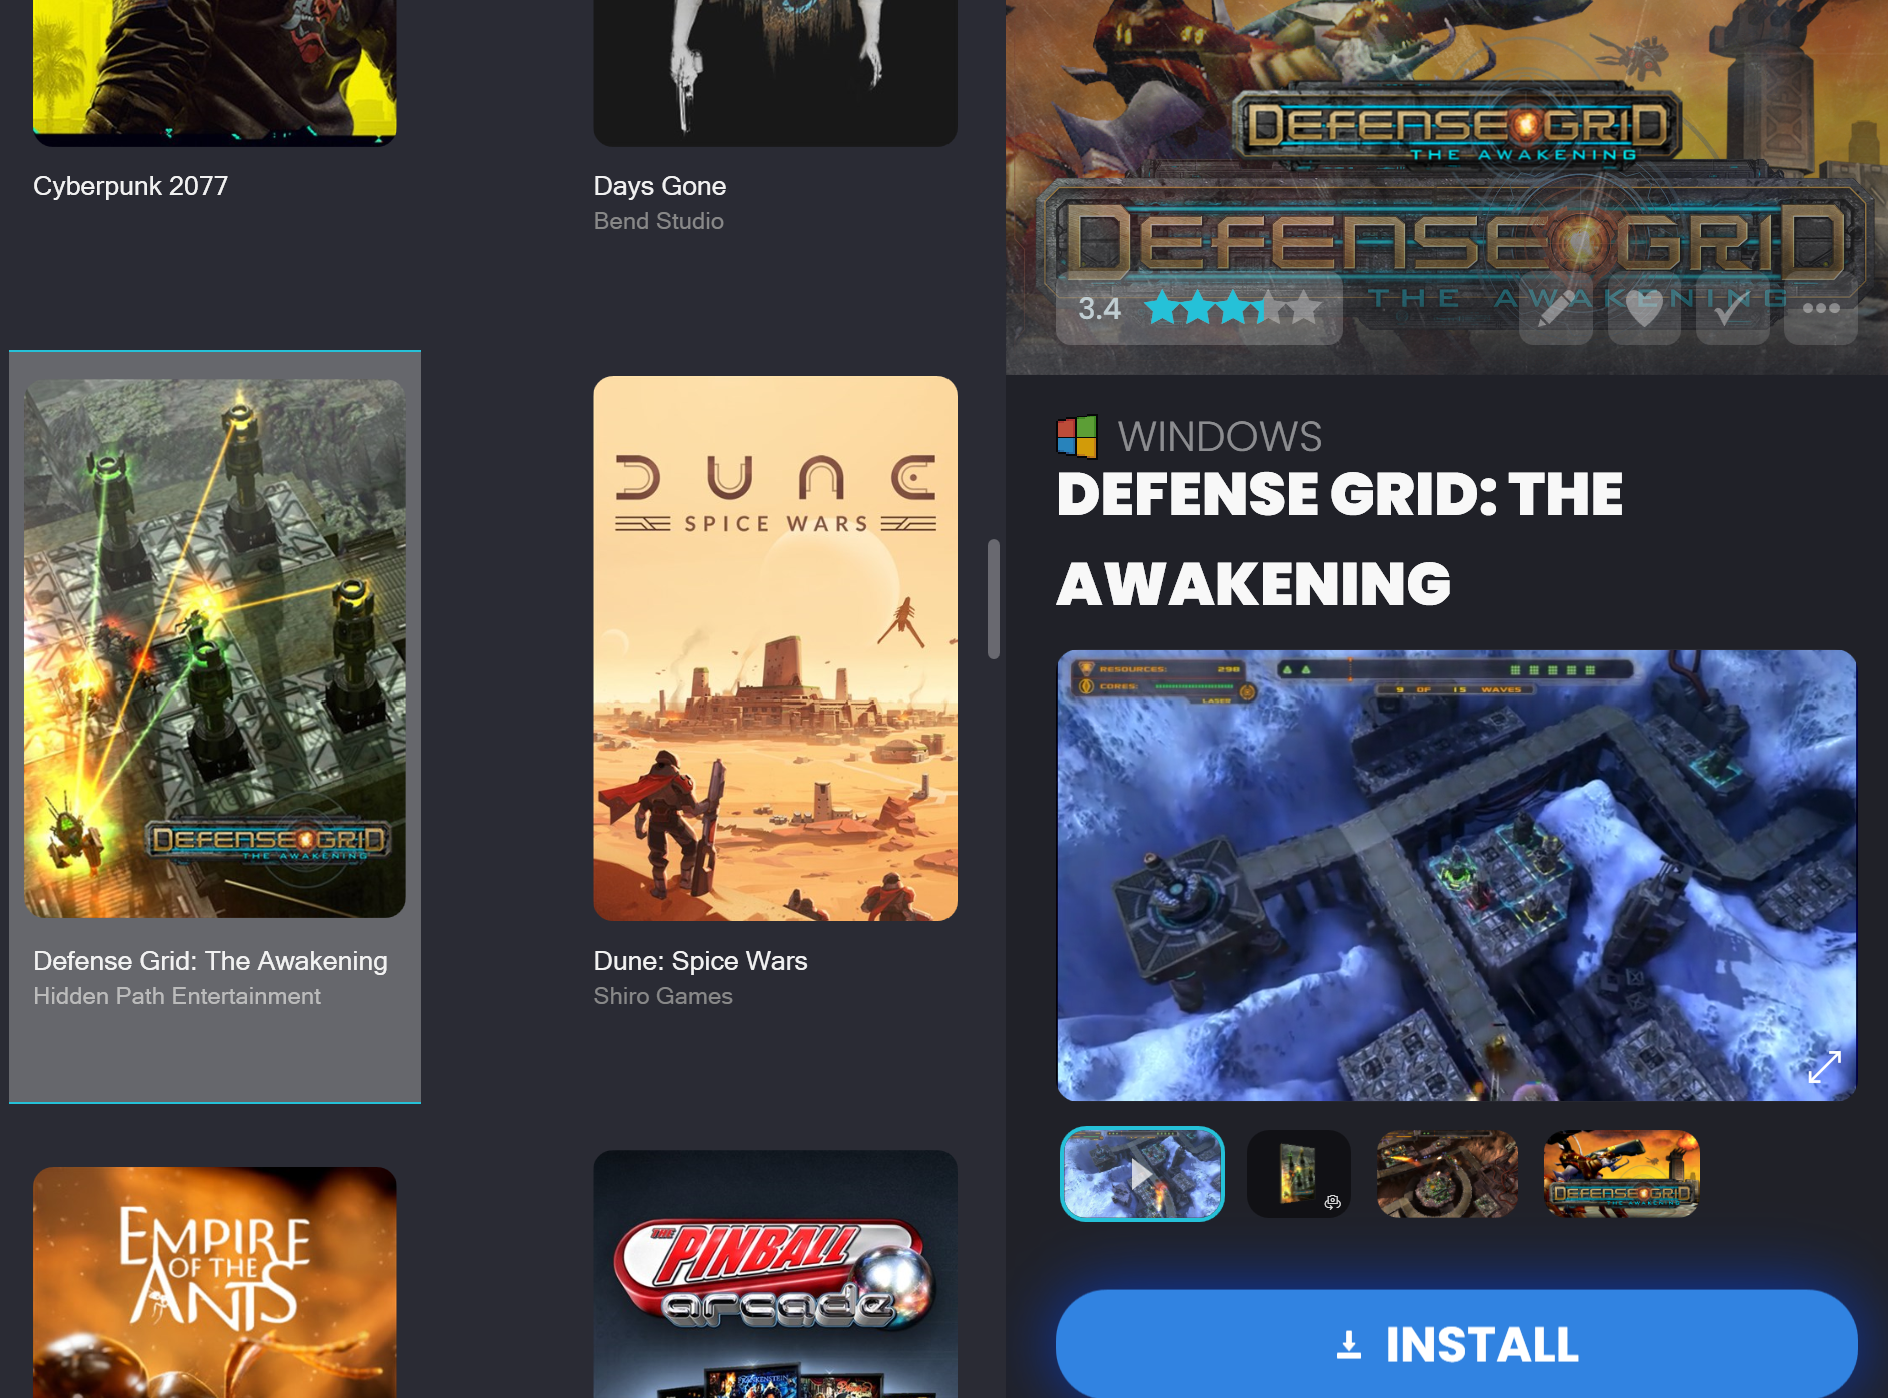Screen dimensions: 1888x1398
Task: Click the large snowy gameplay preview image
Action: pos(1456,875)
